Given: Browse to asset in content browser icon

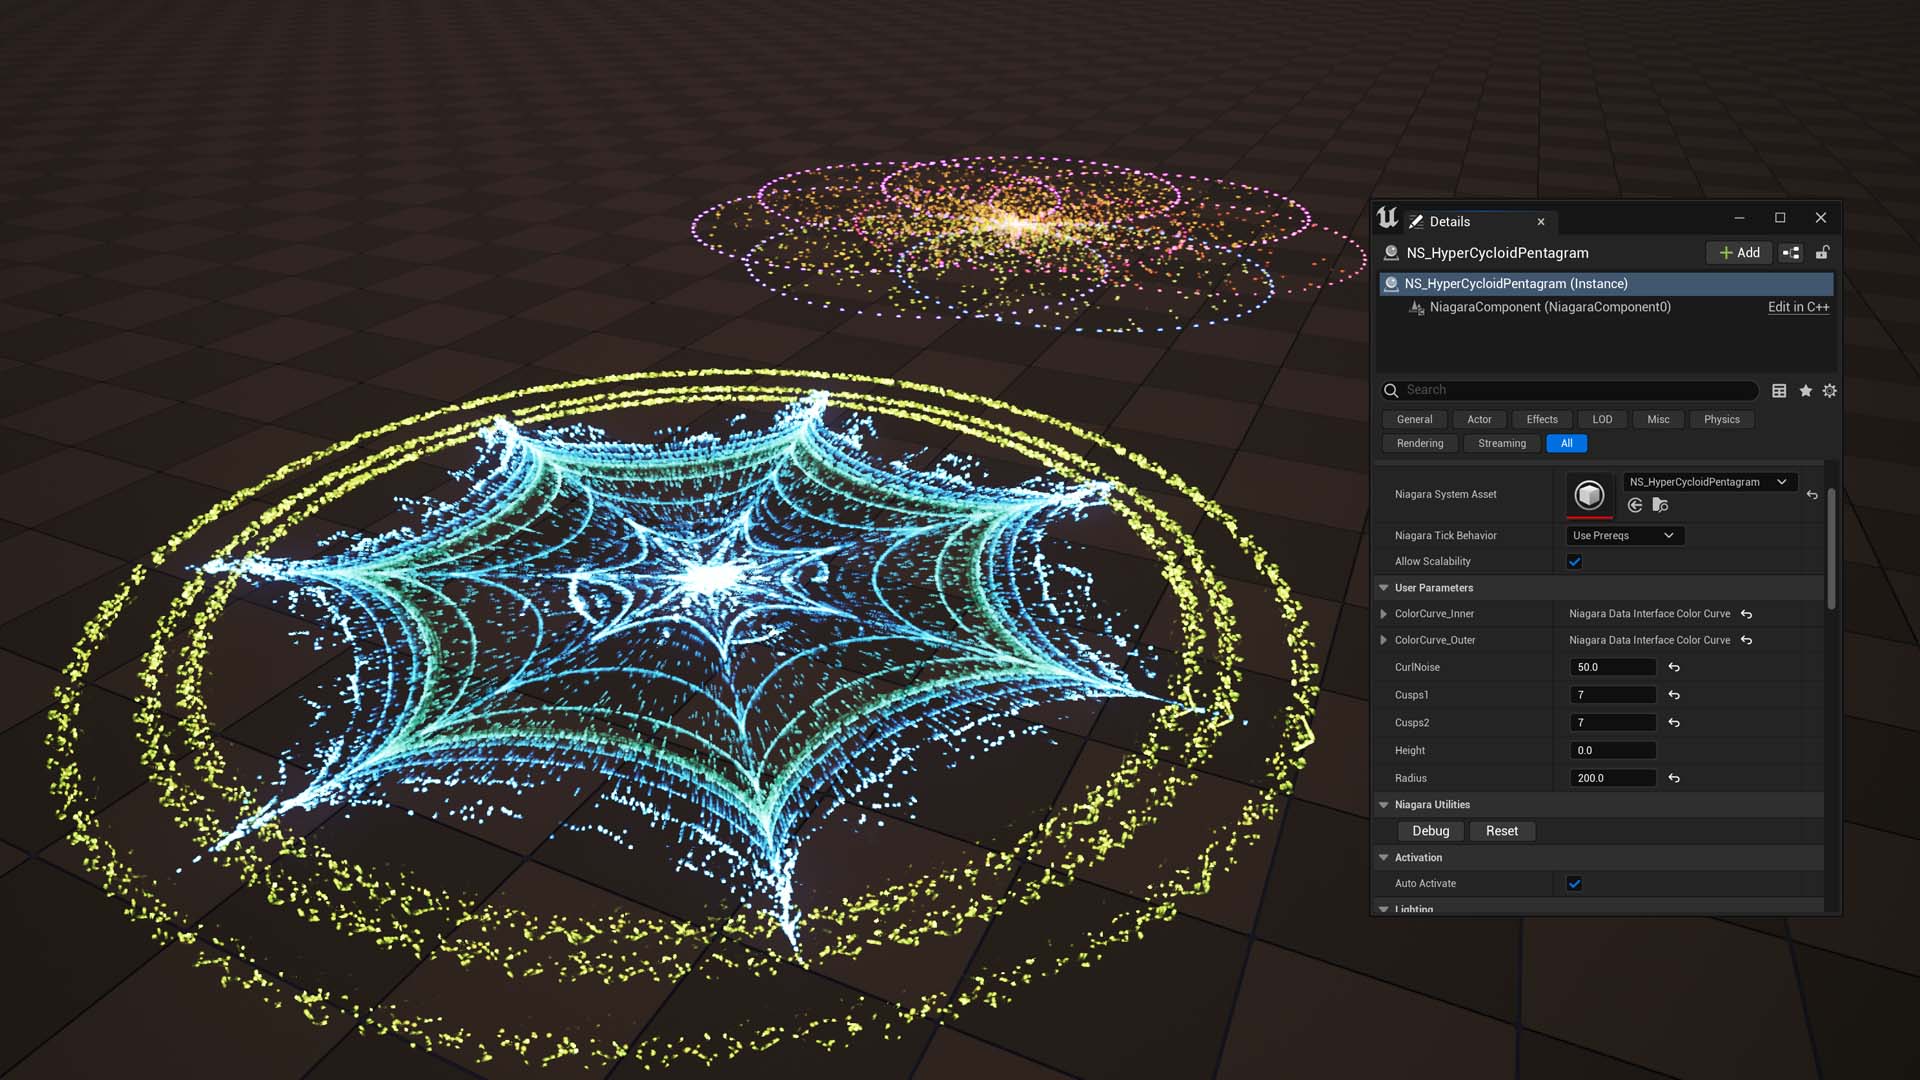Looking at the screenshot, I should [x=1660, y=506].
